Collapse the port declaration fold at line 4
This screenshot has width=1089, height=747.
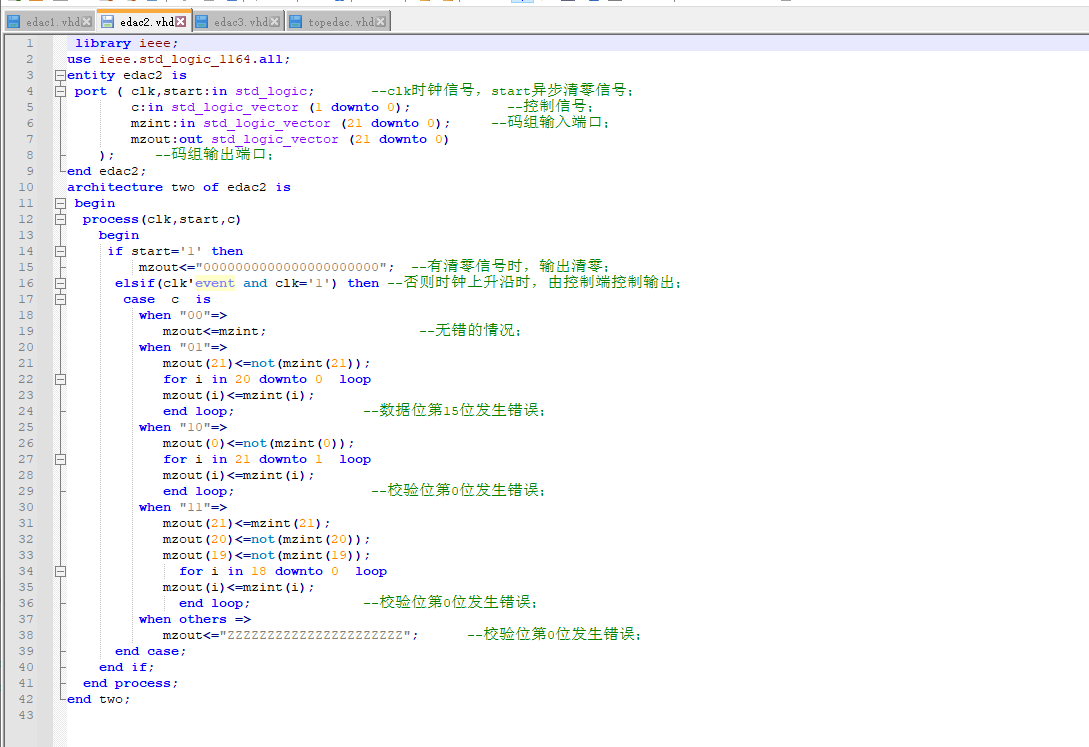60,91
